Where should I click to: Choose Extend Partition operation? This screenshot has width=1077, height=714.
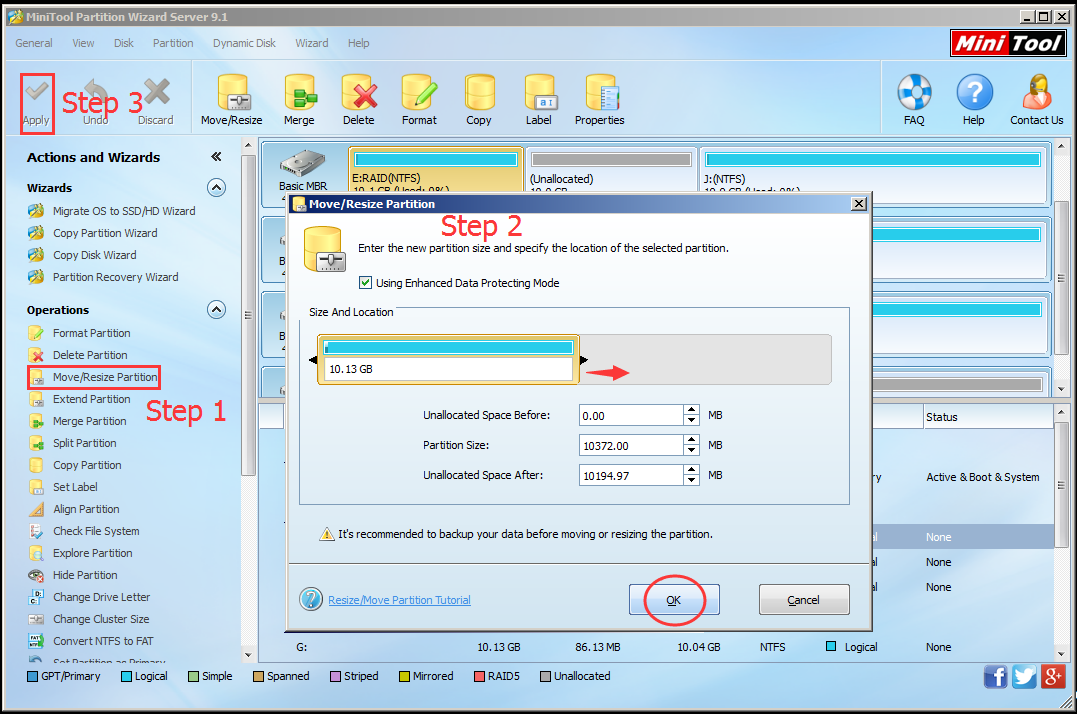click(91, 399)
